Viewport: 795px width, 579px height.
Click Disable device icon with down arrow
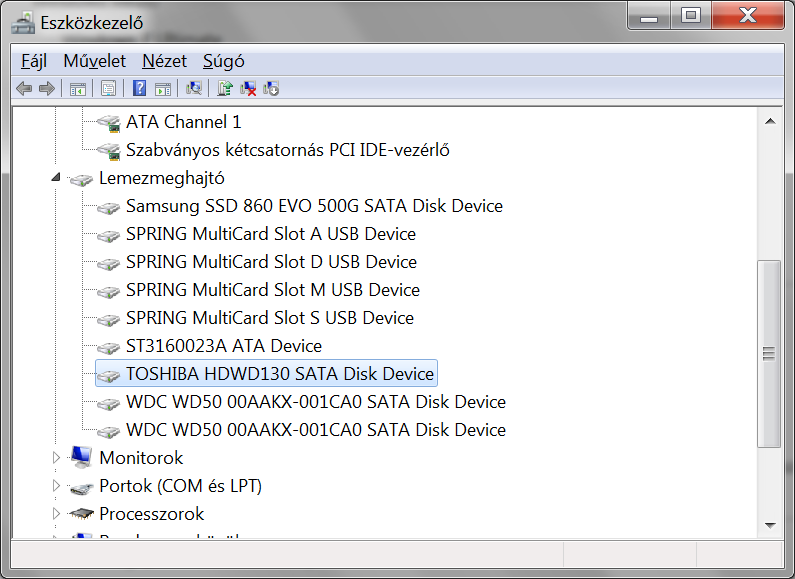(271, 89)
